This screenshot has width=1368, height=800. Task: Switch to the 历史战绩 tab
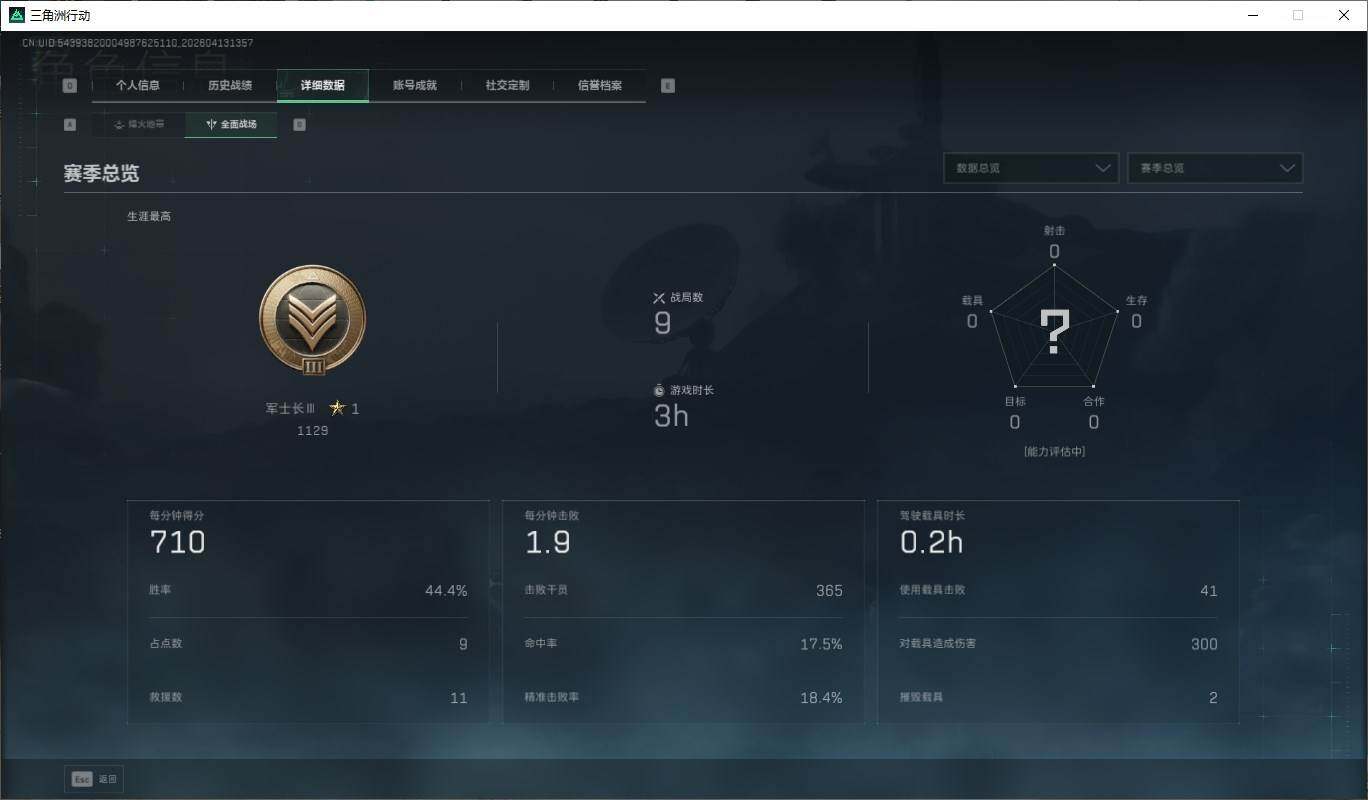click(230, 86)
